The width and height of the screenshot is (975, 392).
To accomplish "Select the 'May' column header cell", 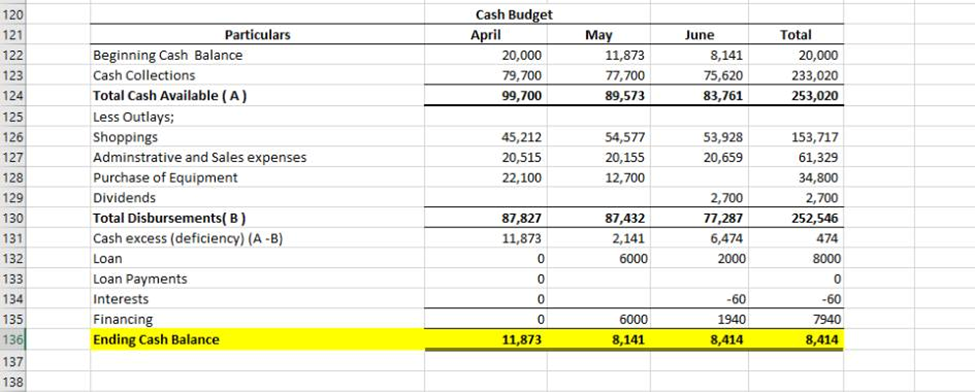I will pyautogui.click(x=599, y=35).
